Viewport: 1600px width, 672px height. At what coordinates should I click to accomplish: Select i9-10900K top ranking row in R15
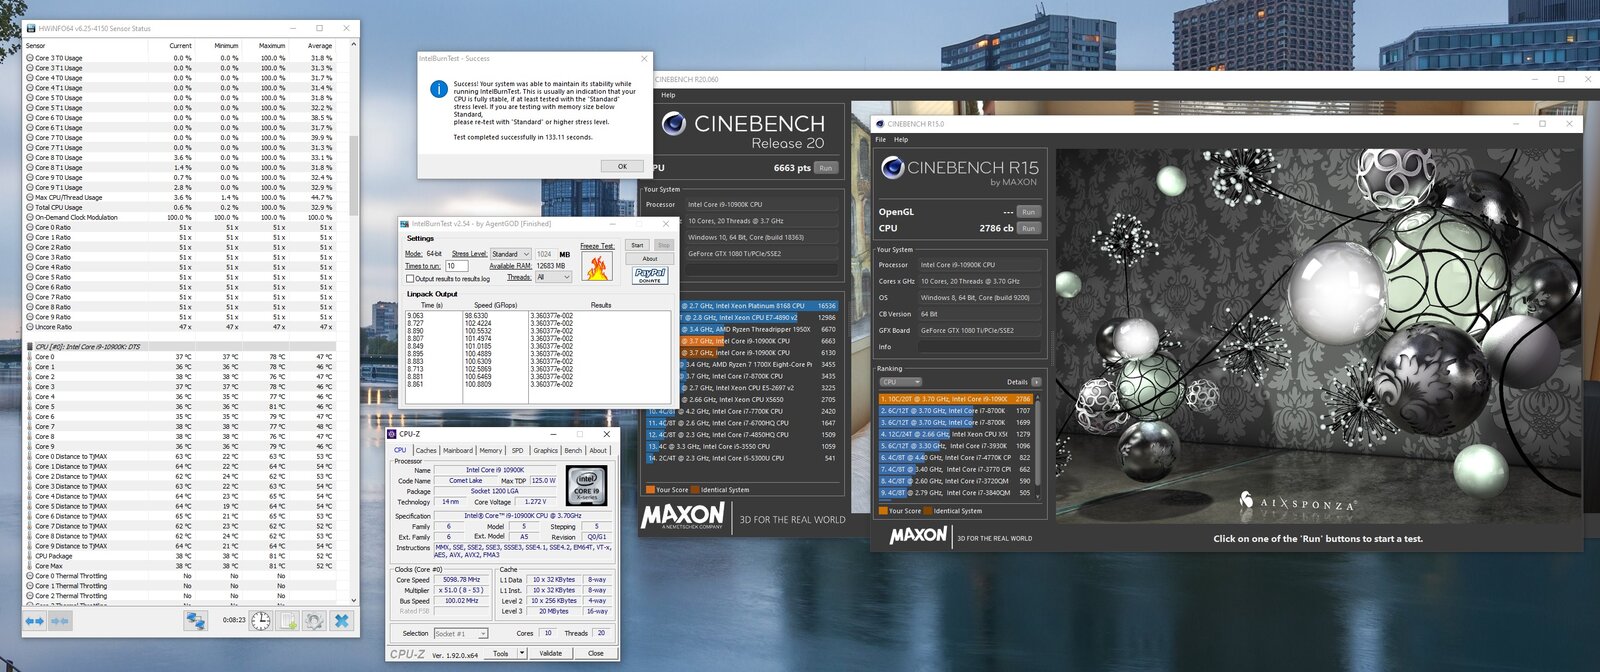point(955,399)
